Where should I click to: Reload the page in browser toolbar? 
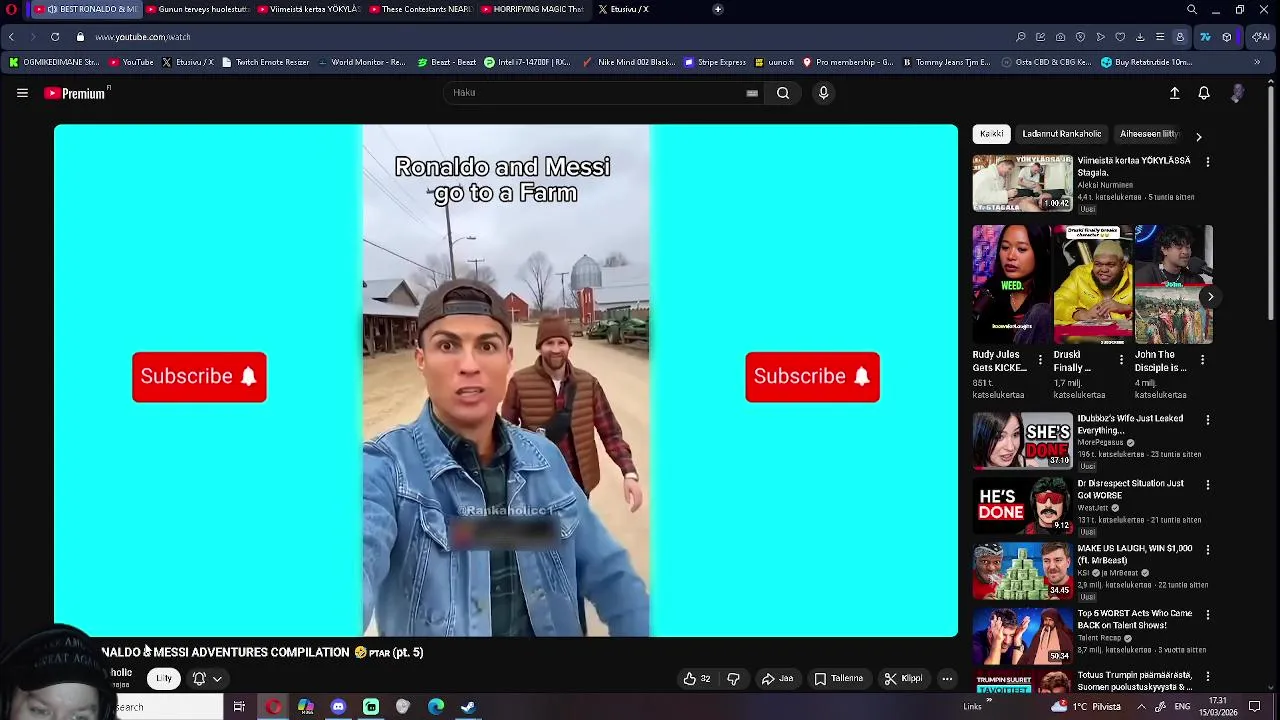point(55,37)
